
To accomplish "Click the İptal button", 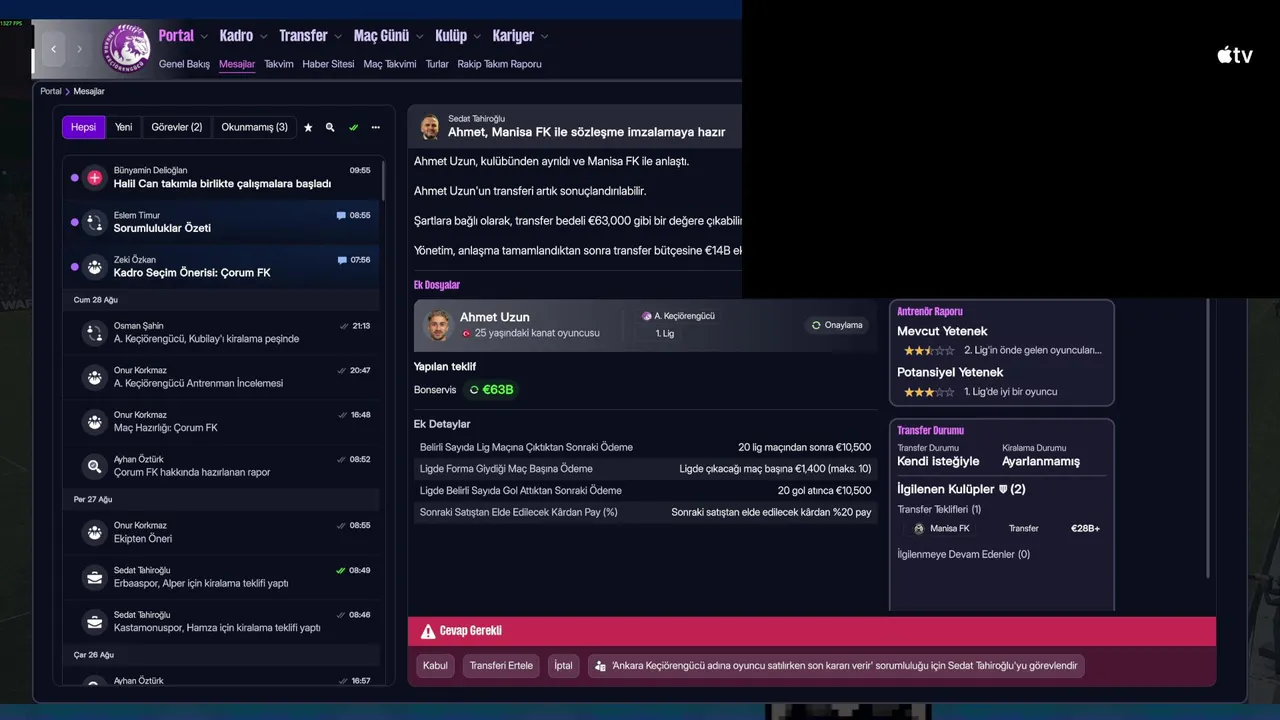I will (x=564, y=665).
